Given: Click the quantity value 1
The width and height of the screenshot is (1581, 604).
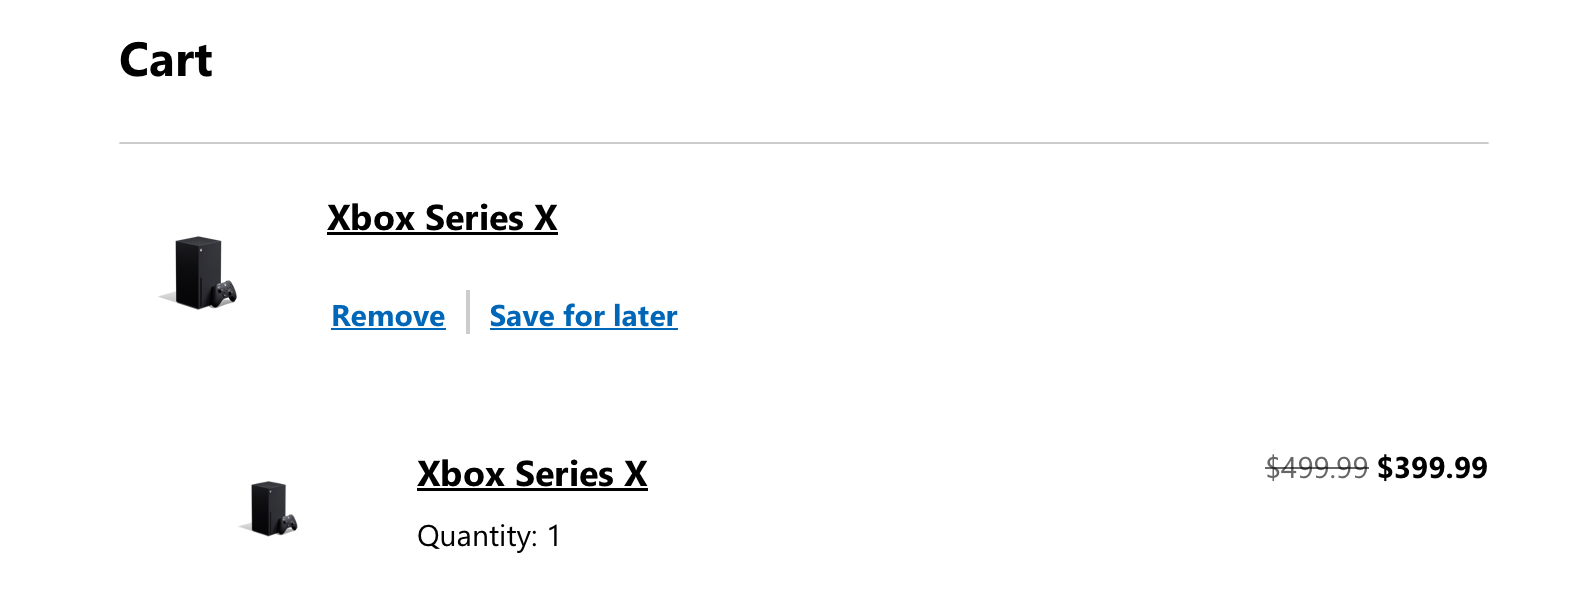Looking at the screenshot, I should 554,536.
